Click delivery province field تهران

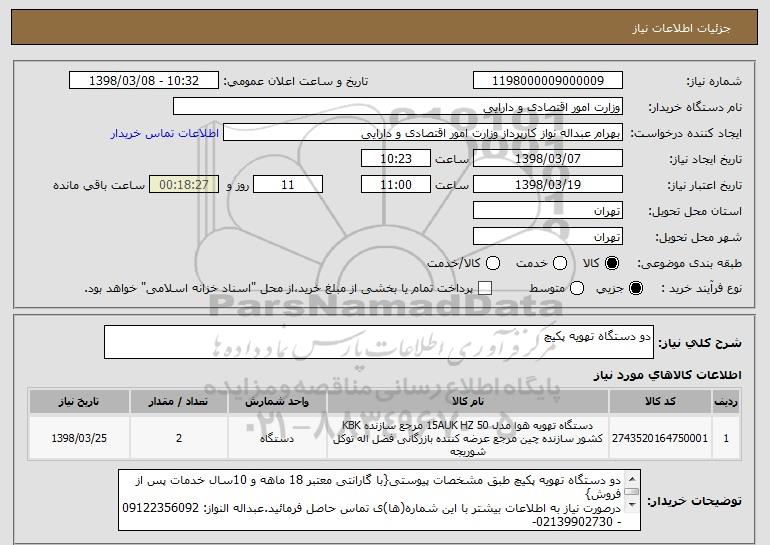(x=548, y=211)
